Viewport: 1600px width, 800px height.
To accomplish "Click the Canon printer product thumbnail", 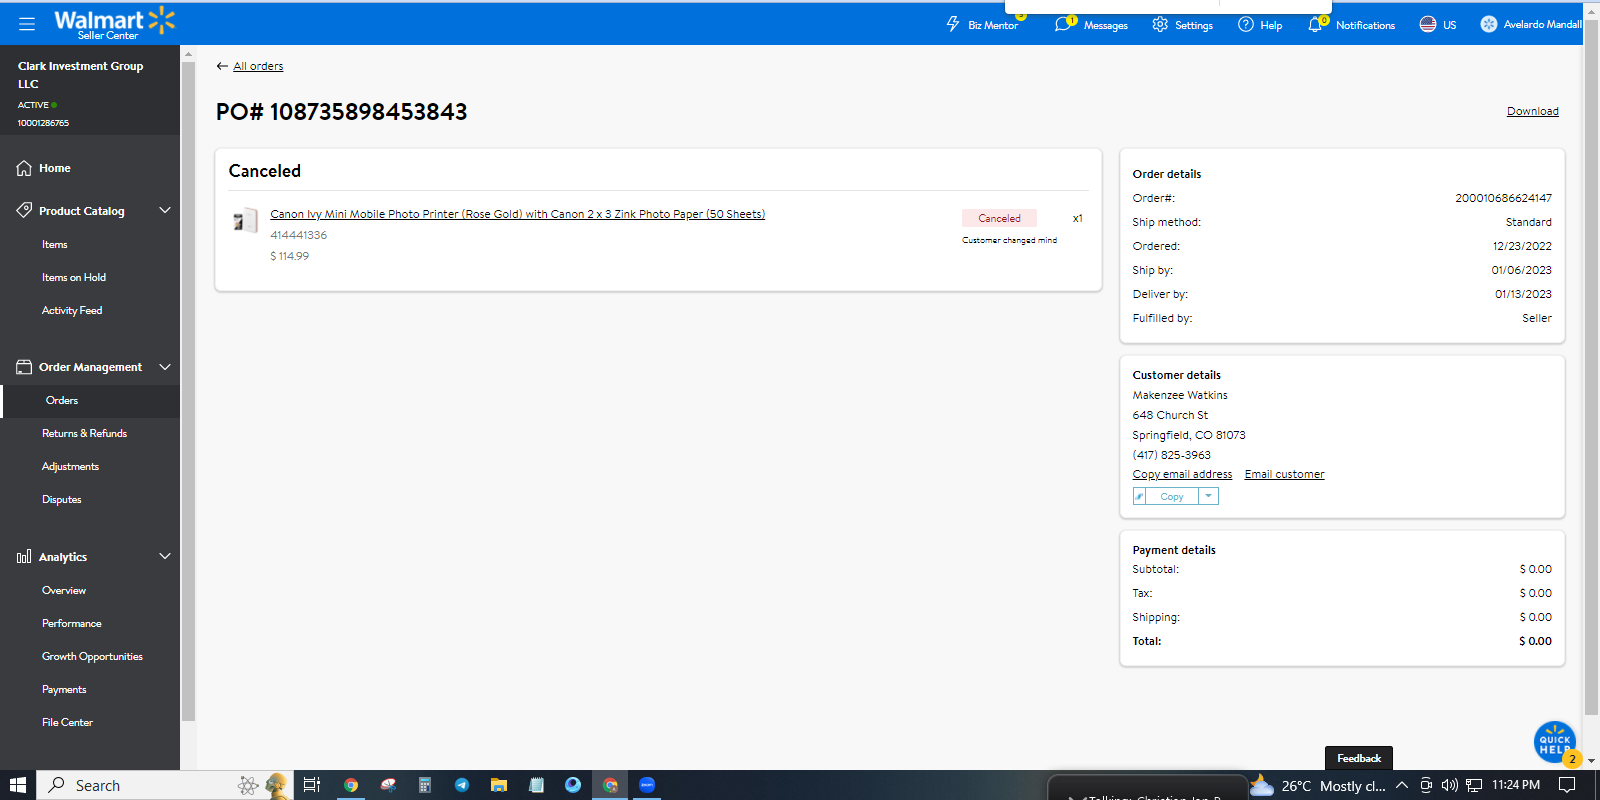I will pyautogui.click(x=245, y=220).
